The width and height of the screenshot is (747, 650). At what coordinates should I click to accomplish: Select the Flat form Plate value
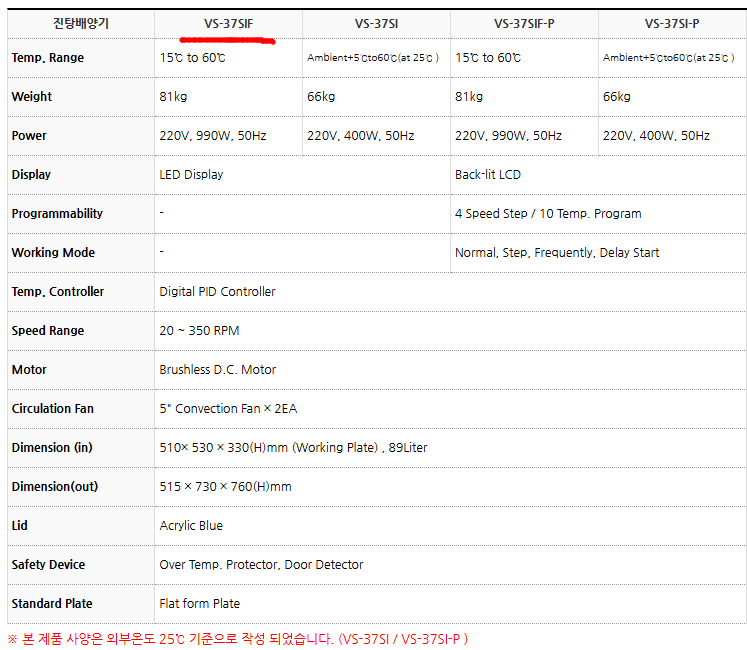(x=200, y=604)
